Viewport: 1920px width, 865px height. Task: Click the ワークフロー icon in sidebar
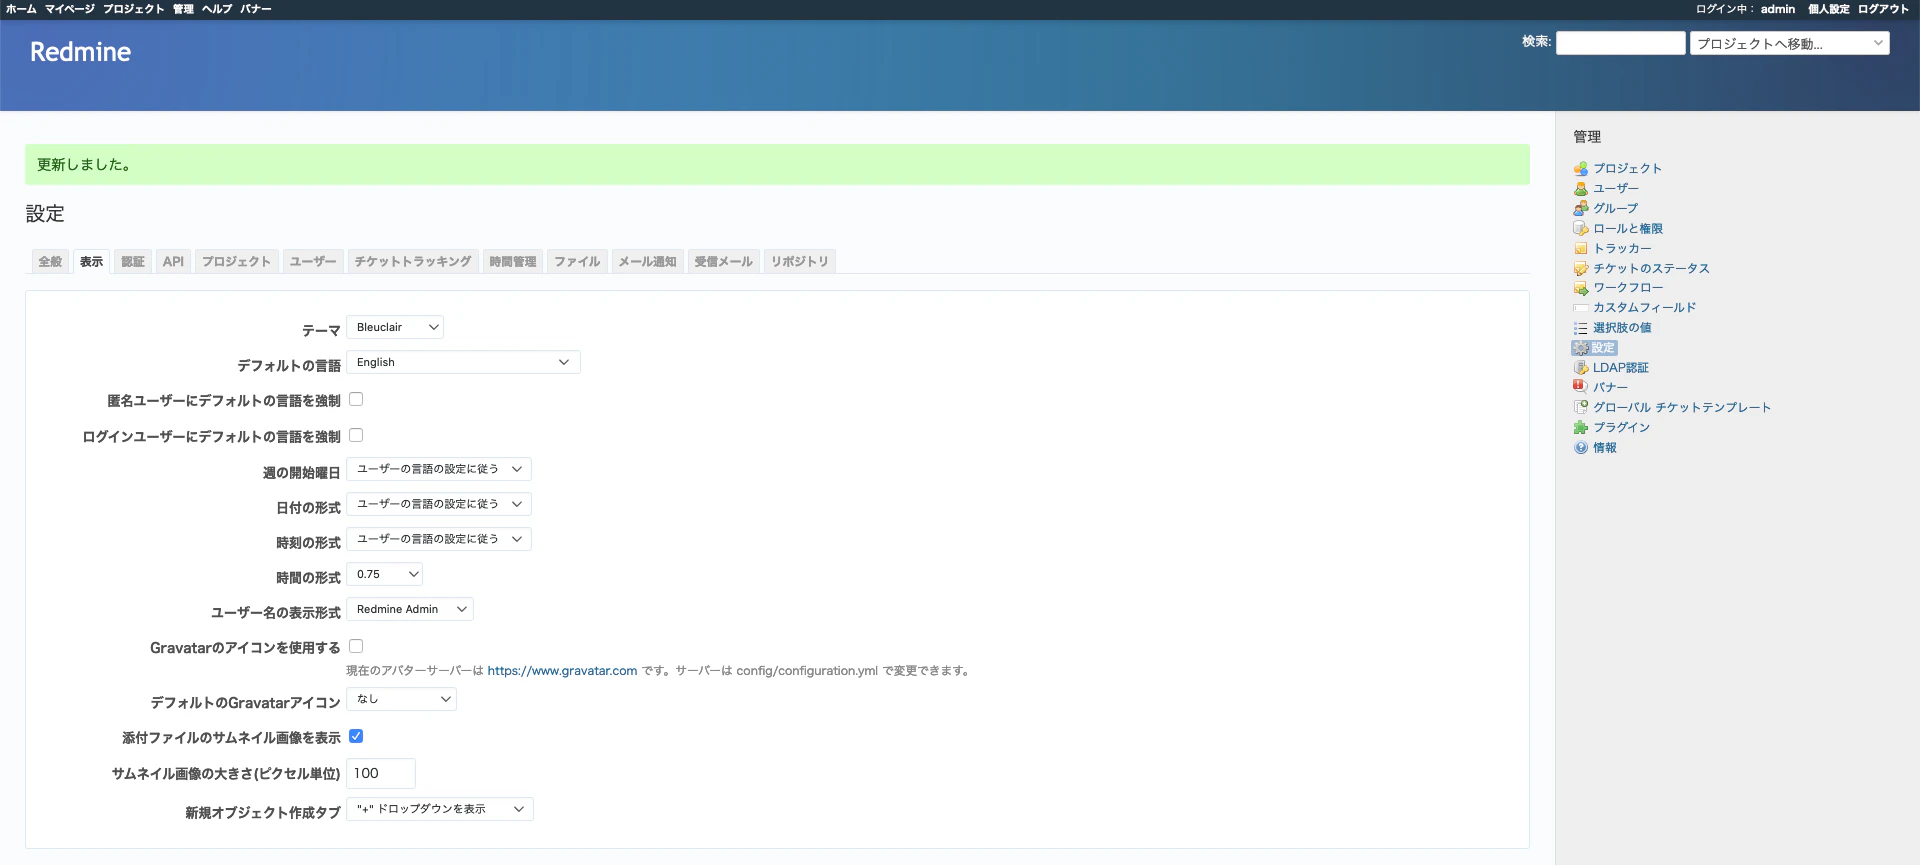pyautogui.click(x=1580, y=288)
